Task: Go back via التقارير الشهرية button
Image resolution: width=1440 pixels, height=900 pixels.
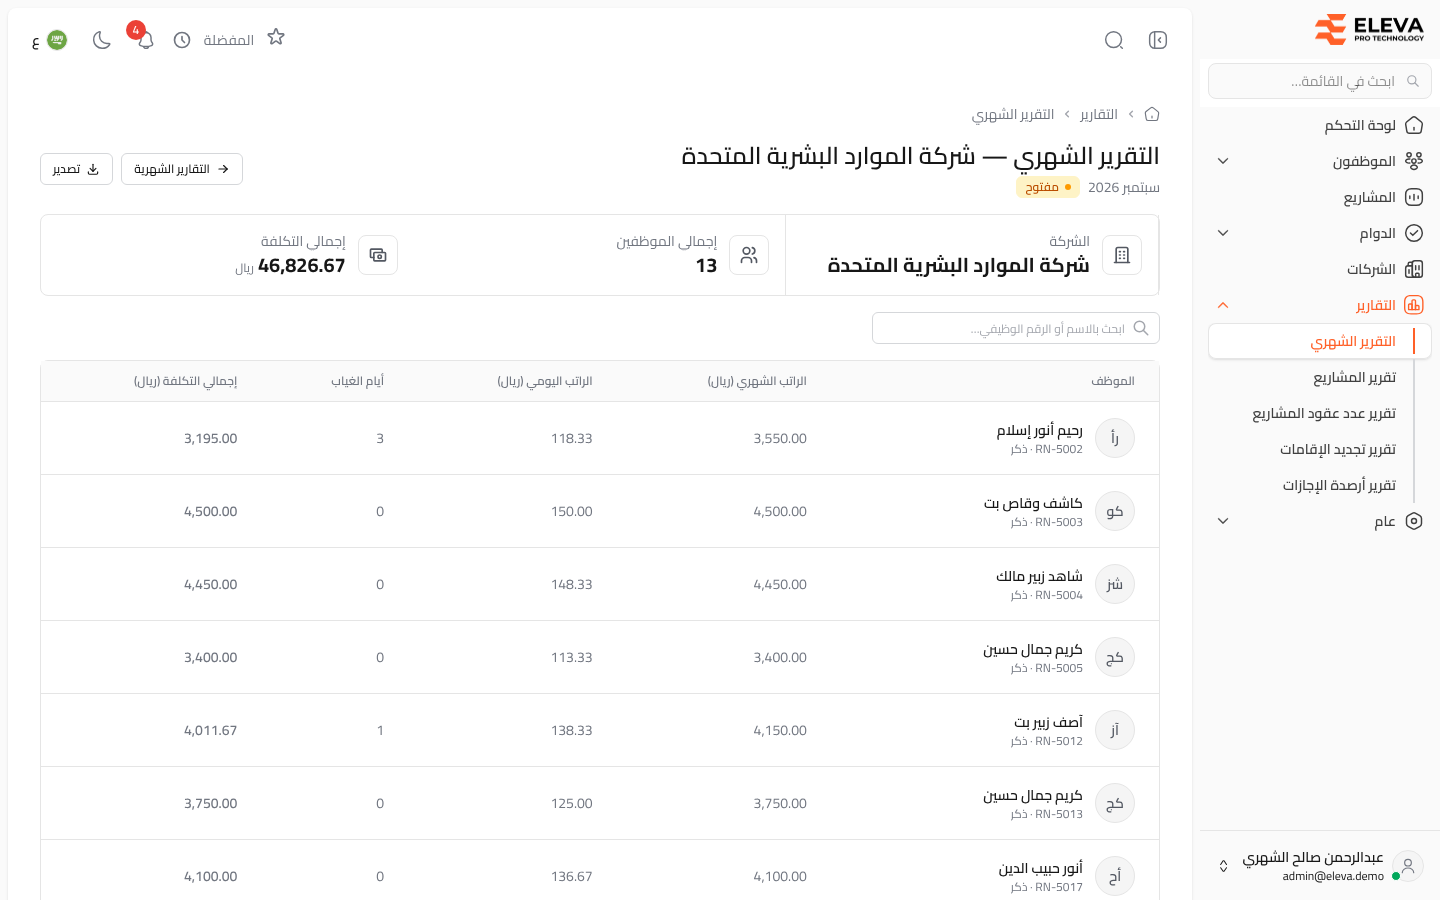Action: tap(182, 169)
